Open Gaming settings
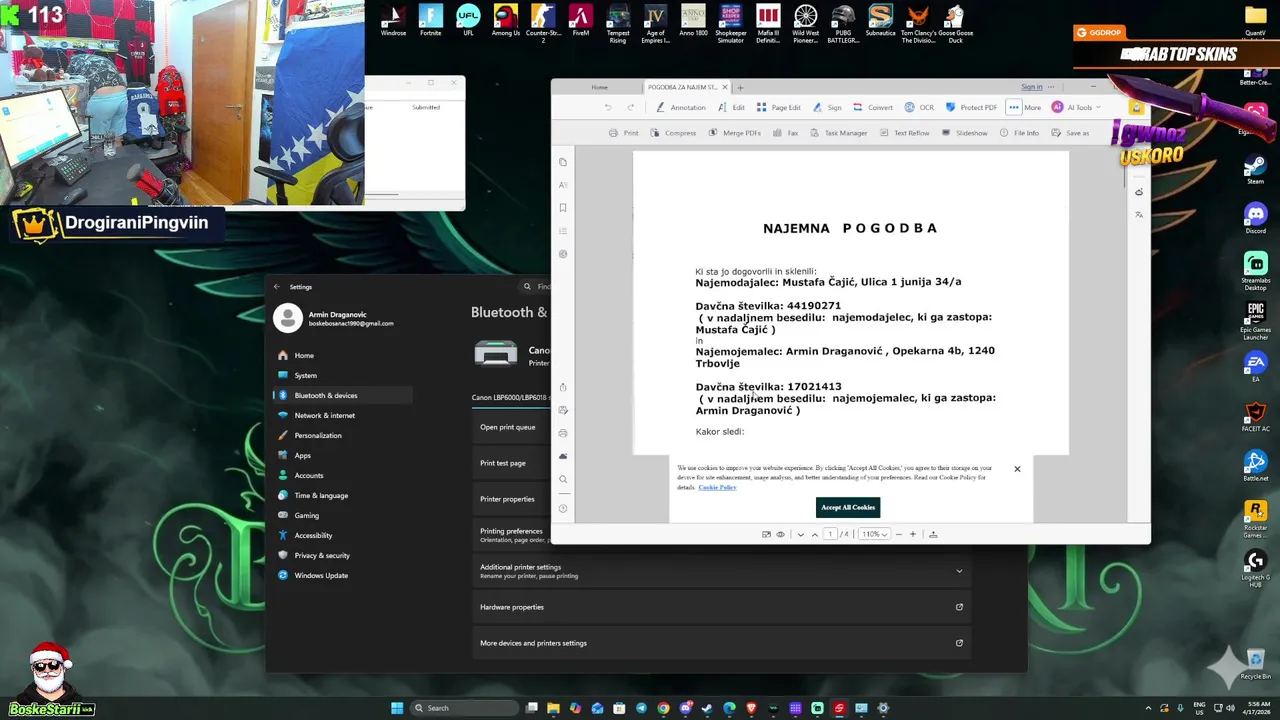Viewport: 1280px width, 720px height. pos(342,515)
